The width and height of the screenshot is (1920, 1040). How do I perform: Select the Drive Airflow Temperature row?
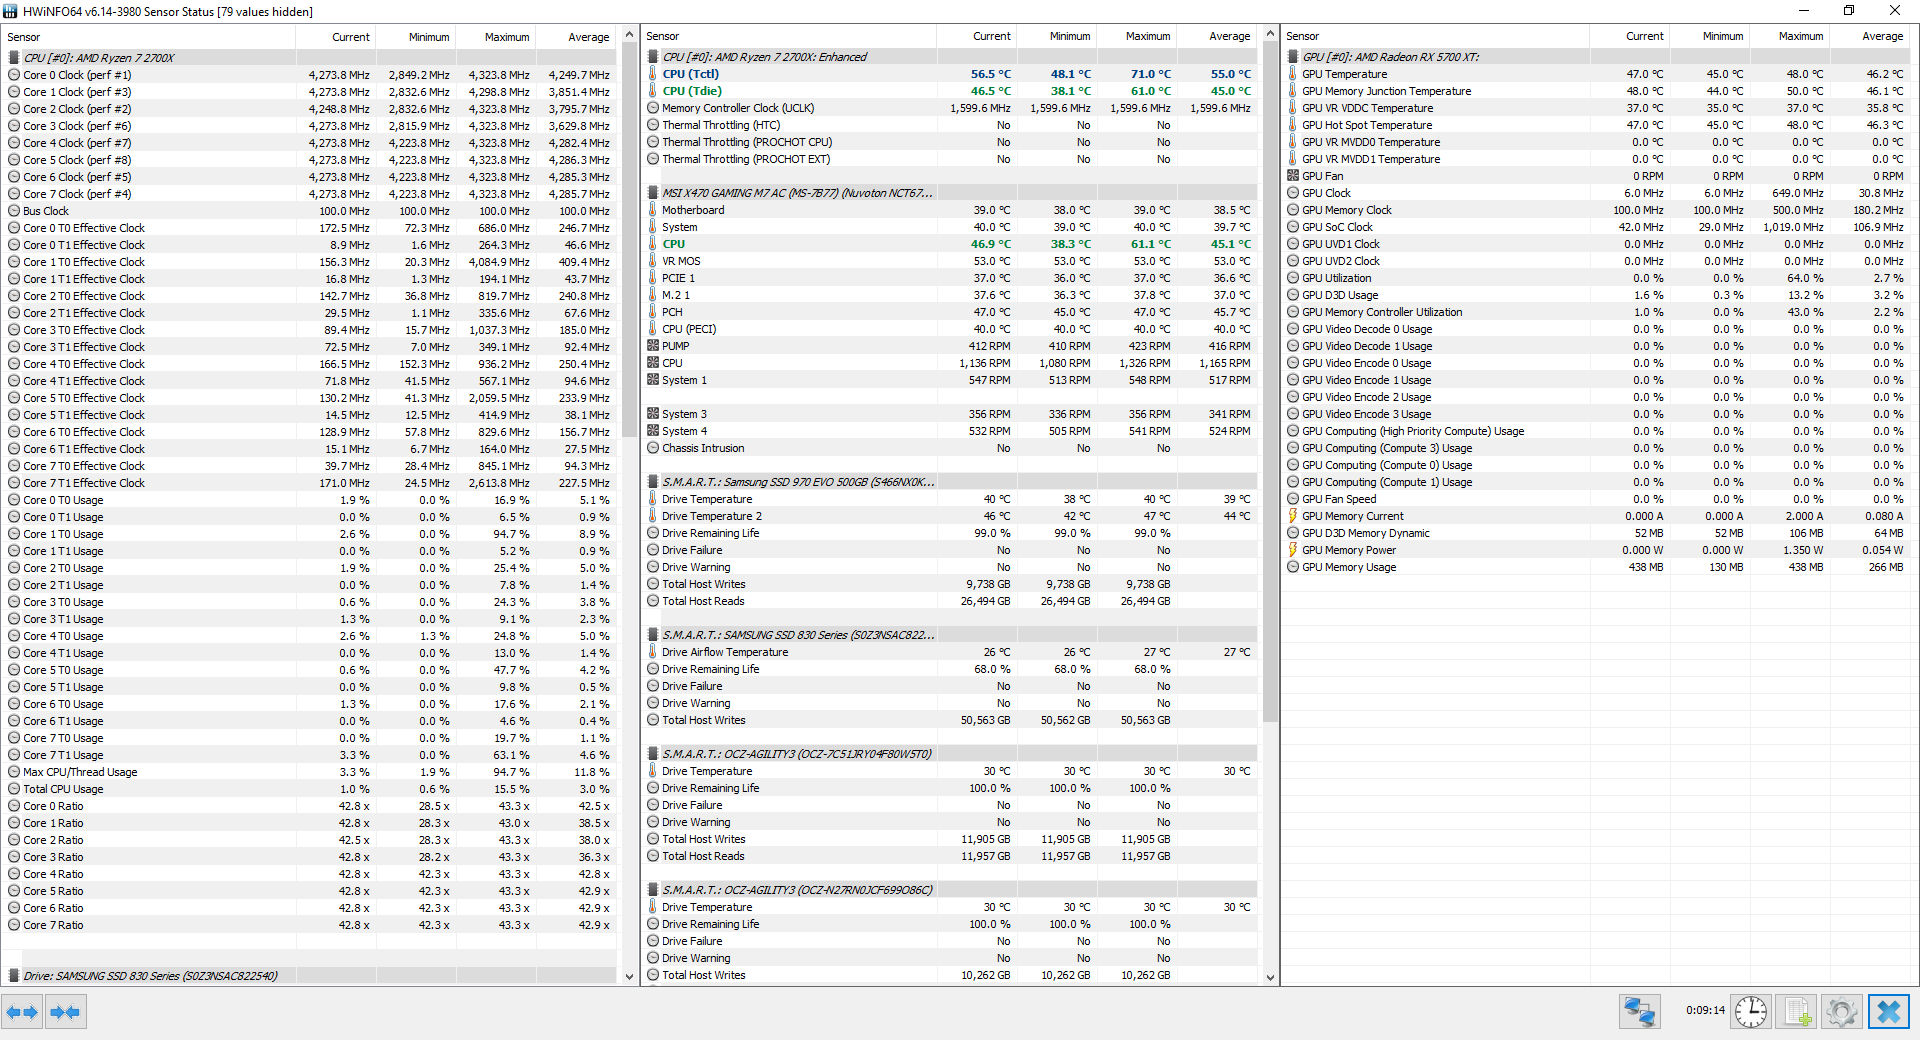950,652
